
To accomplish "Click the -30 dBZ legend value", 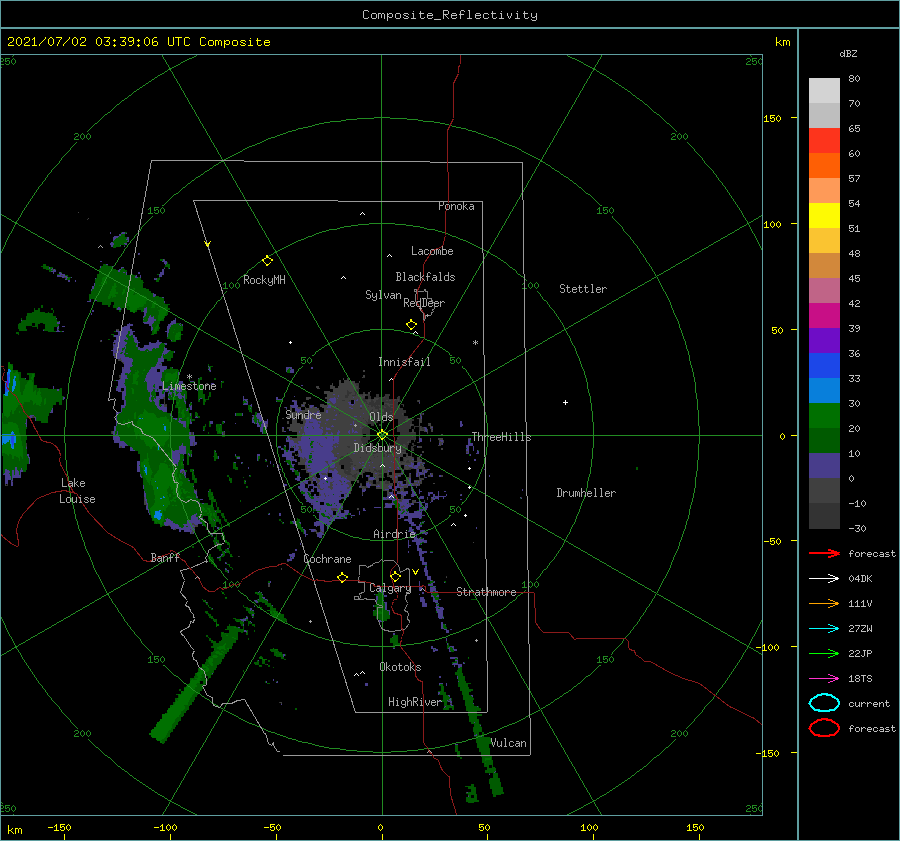I will click(857, 528).
